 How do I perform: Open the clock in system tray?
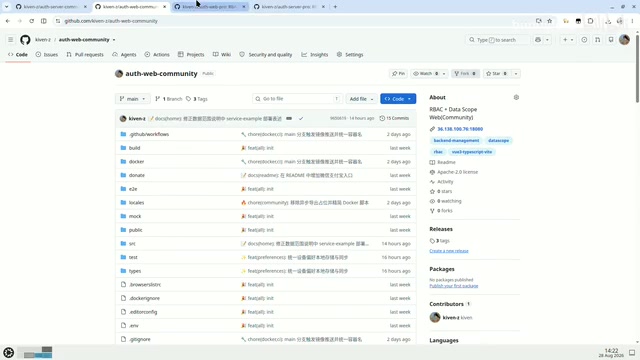click(x=611, y=353)
